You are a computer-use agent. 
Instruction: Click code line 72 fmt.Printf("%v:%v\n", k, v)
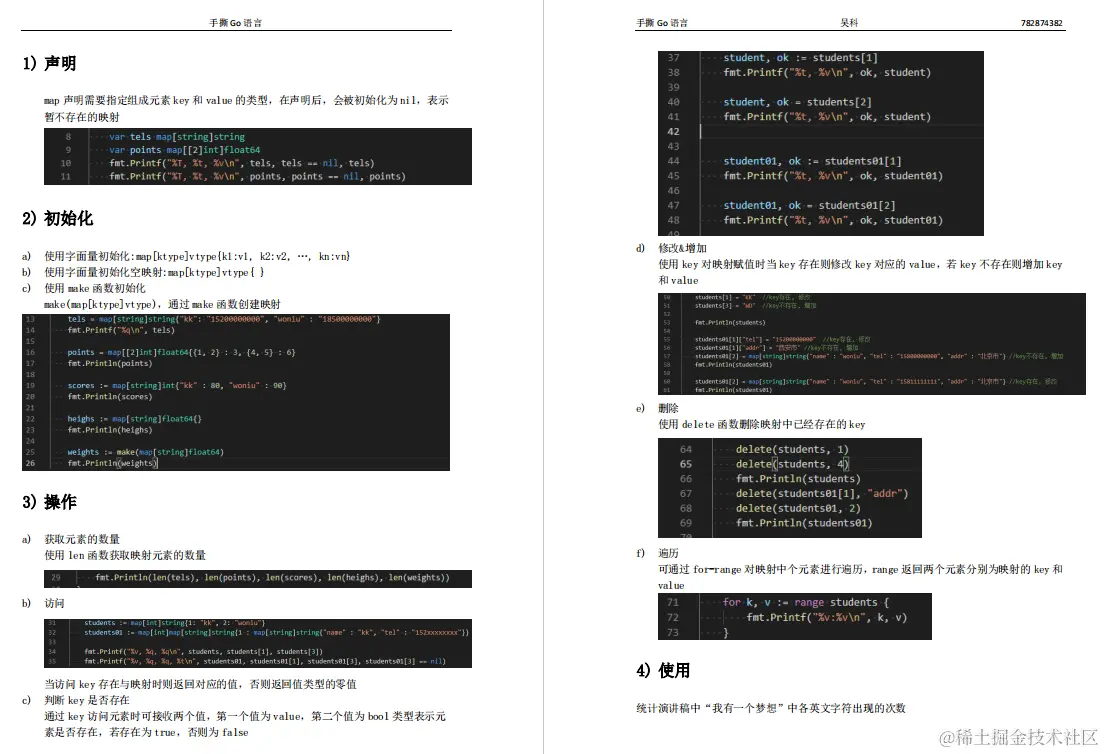[827, 617]
